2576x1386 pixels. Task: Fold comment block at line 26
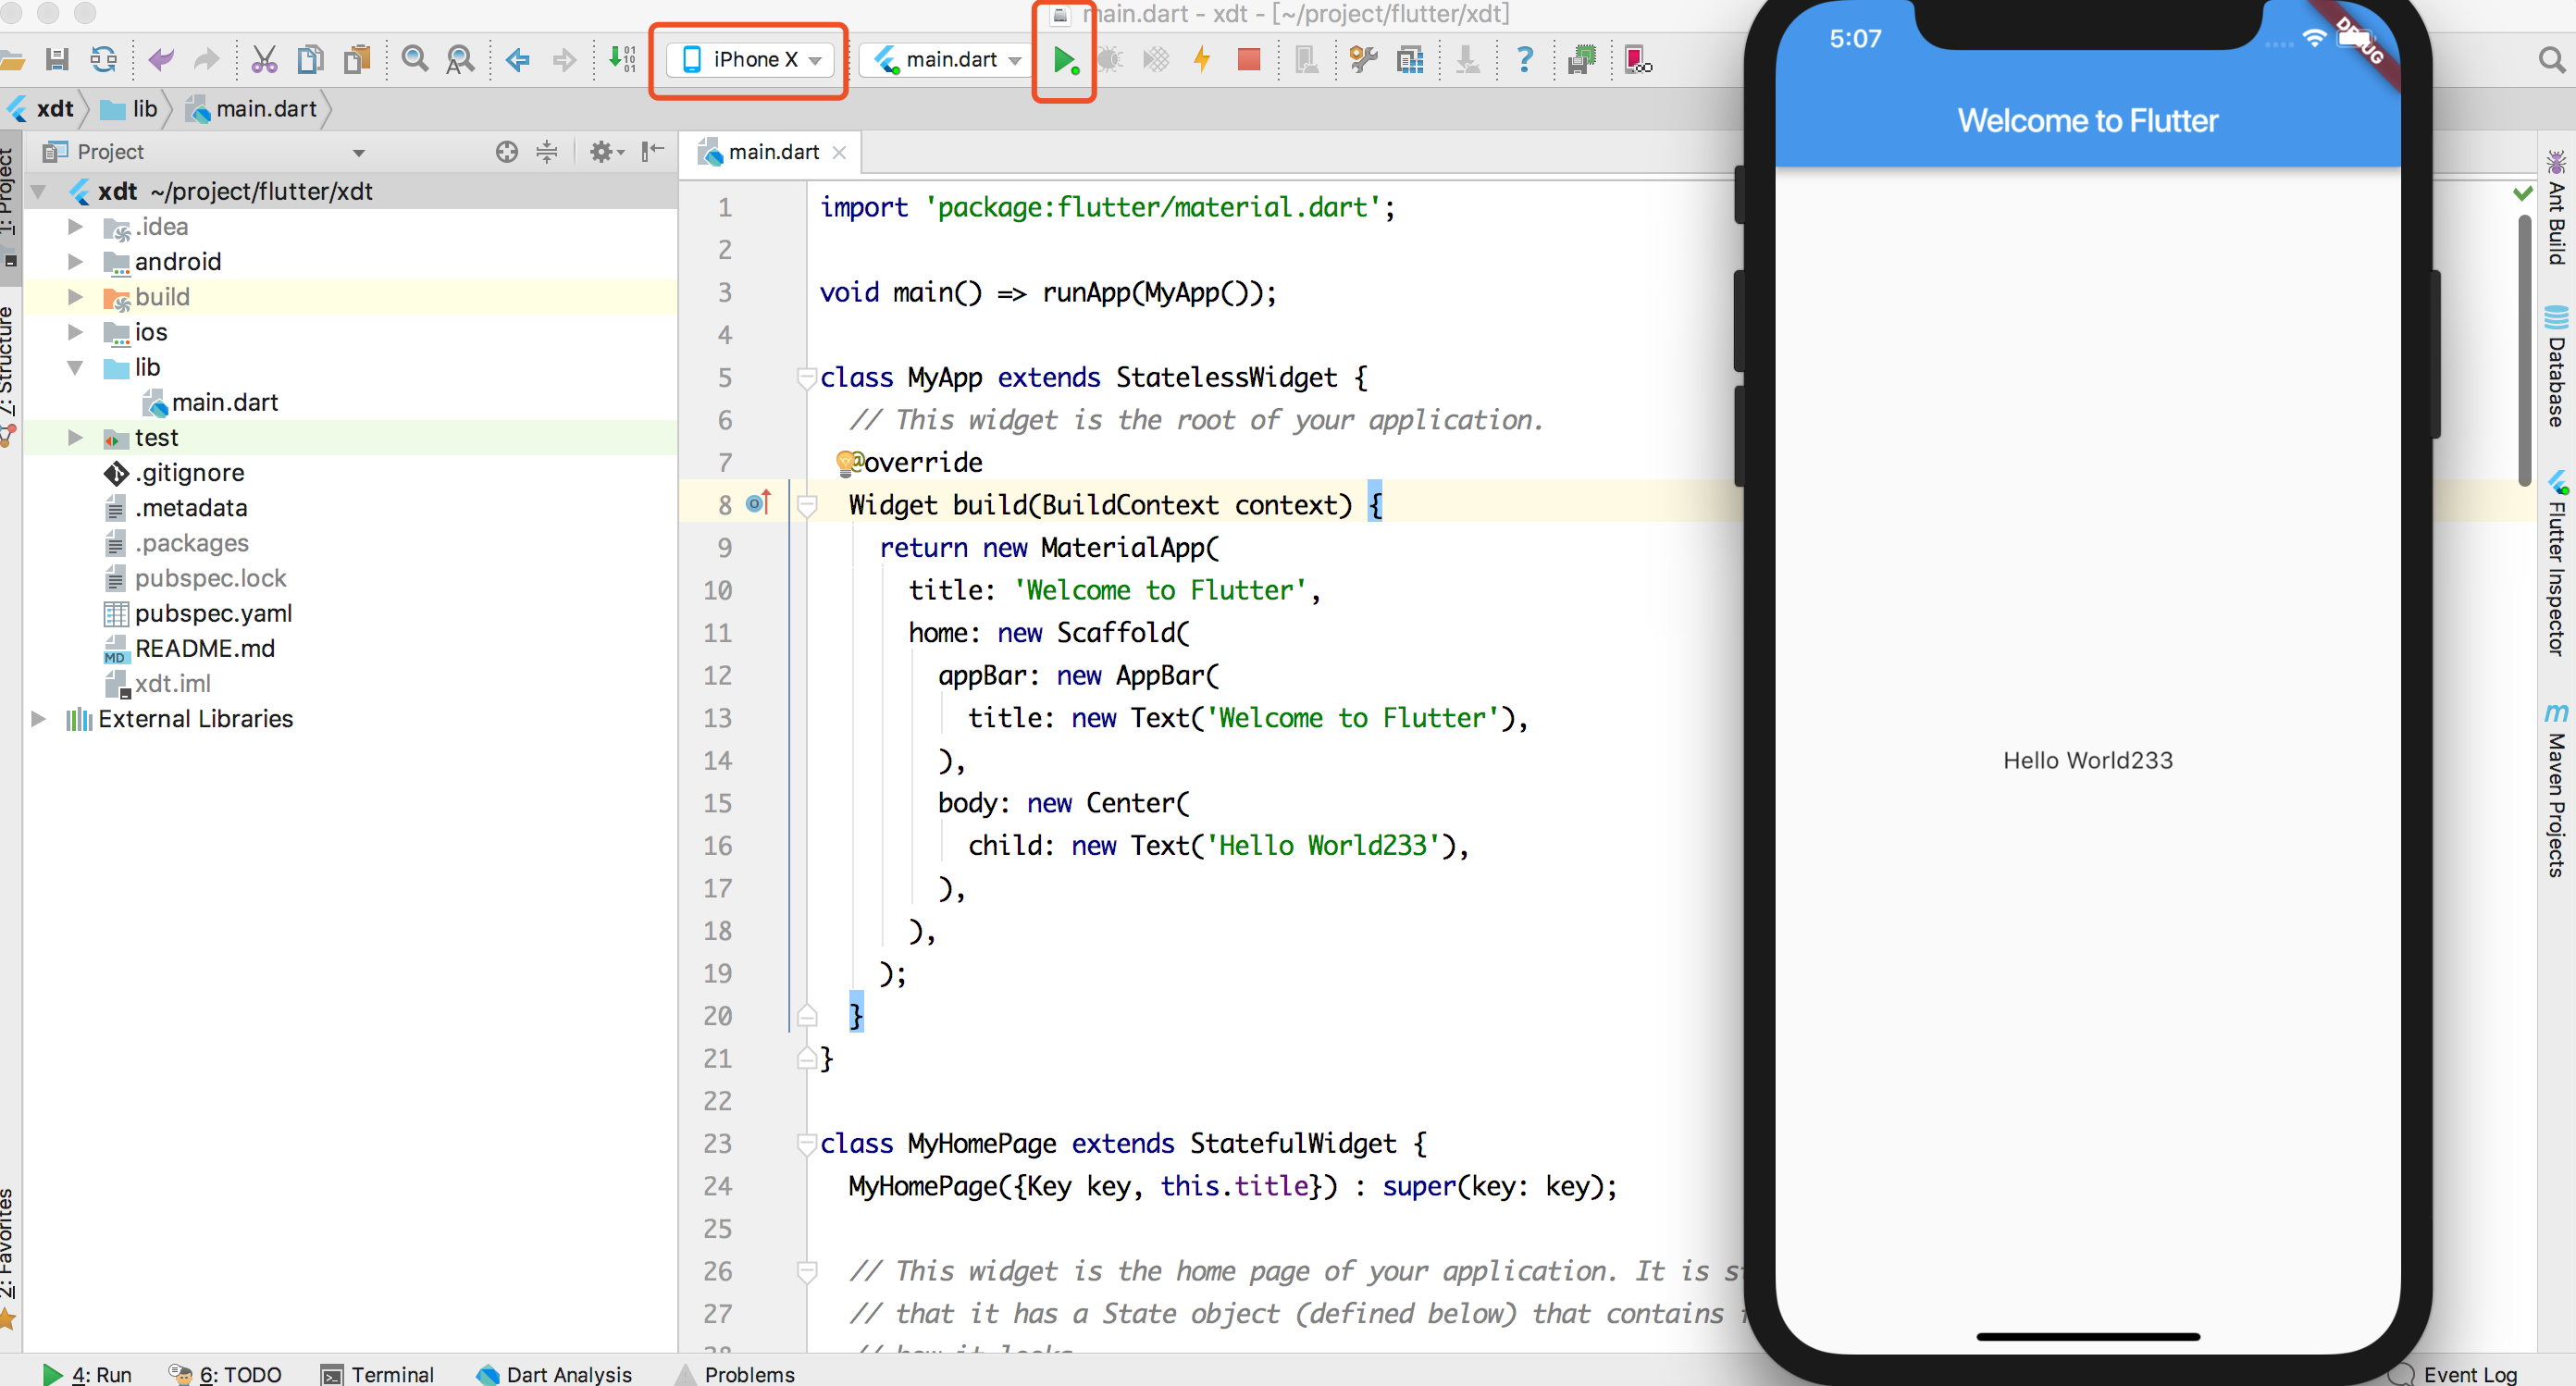[806, 1271]
